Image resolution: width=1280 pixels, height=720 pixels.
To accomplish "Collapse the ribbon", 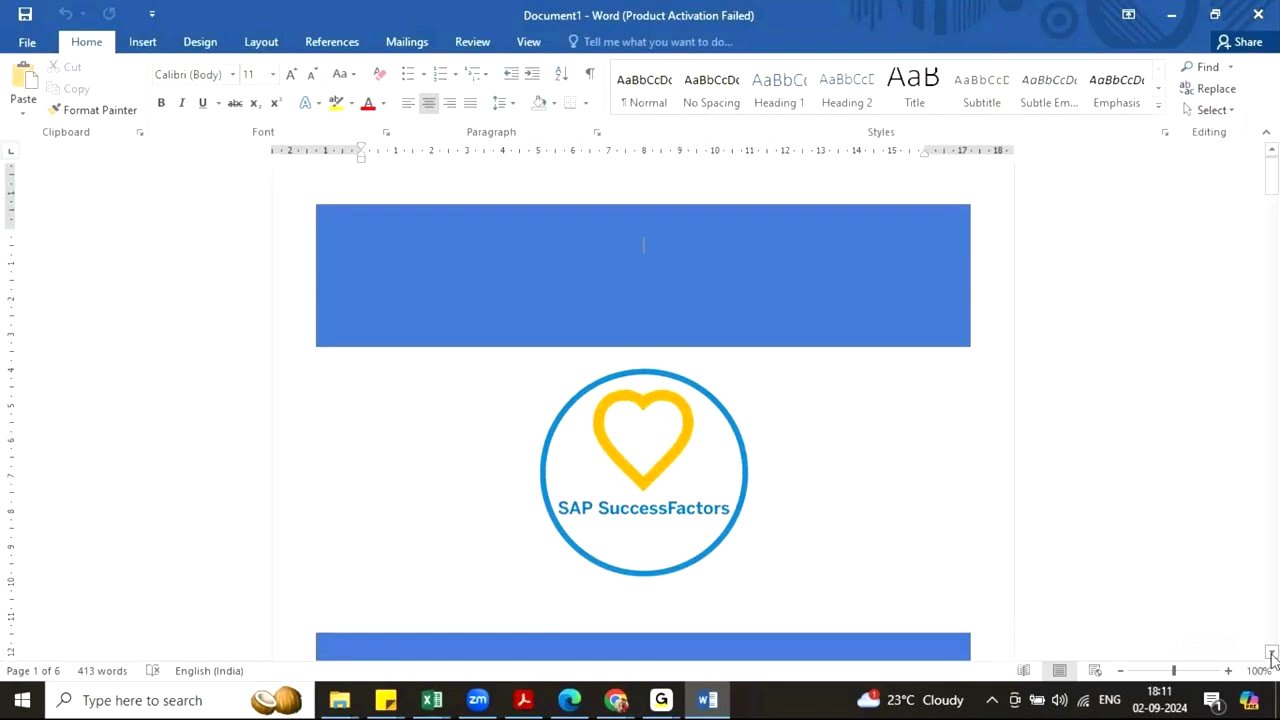I will coord(1266,132).
